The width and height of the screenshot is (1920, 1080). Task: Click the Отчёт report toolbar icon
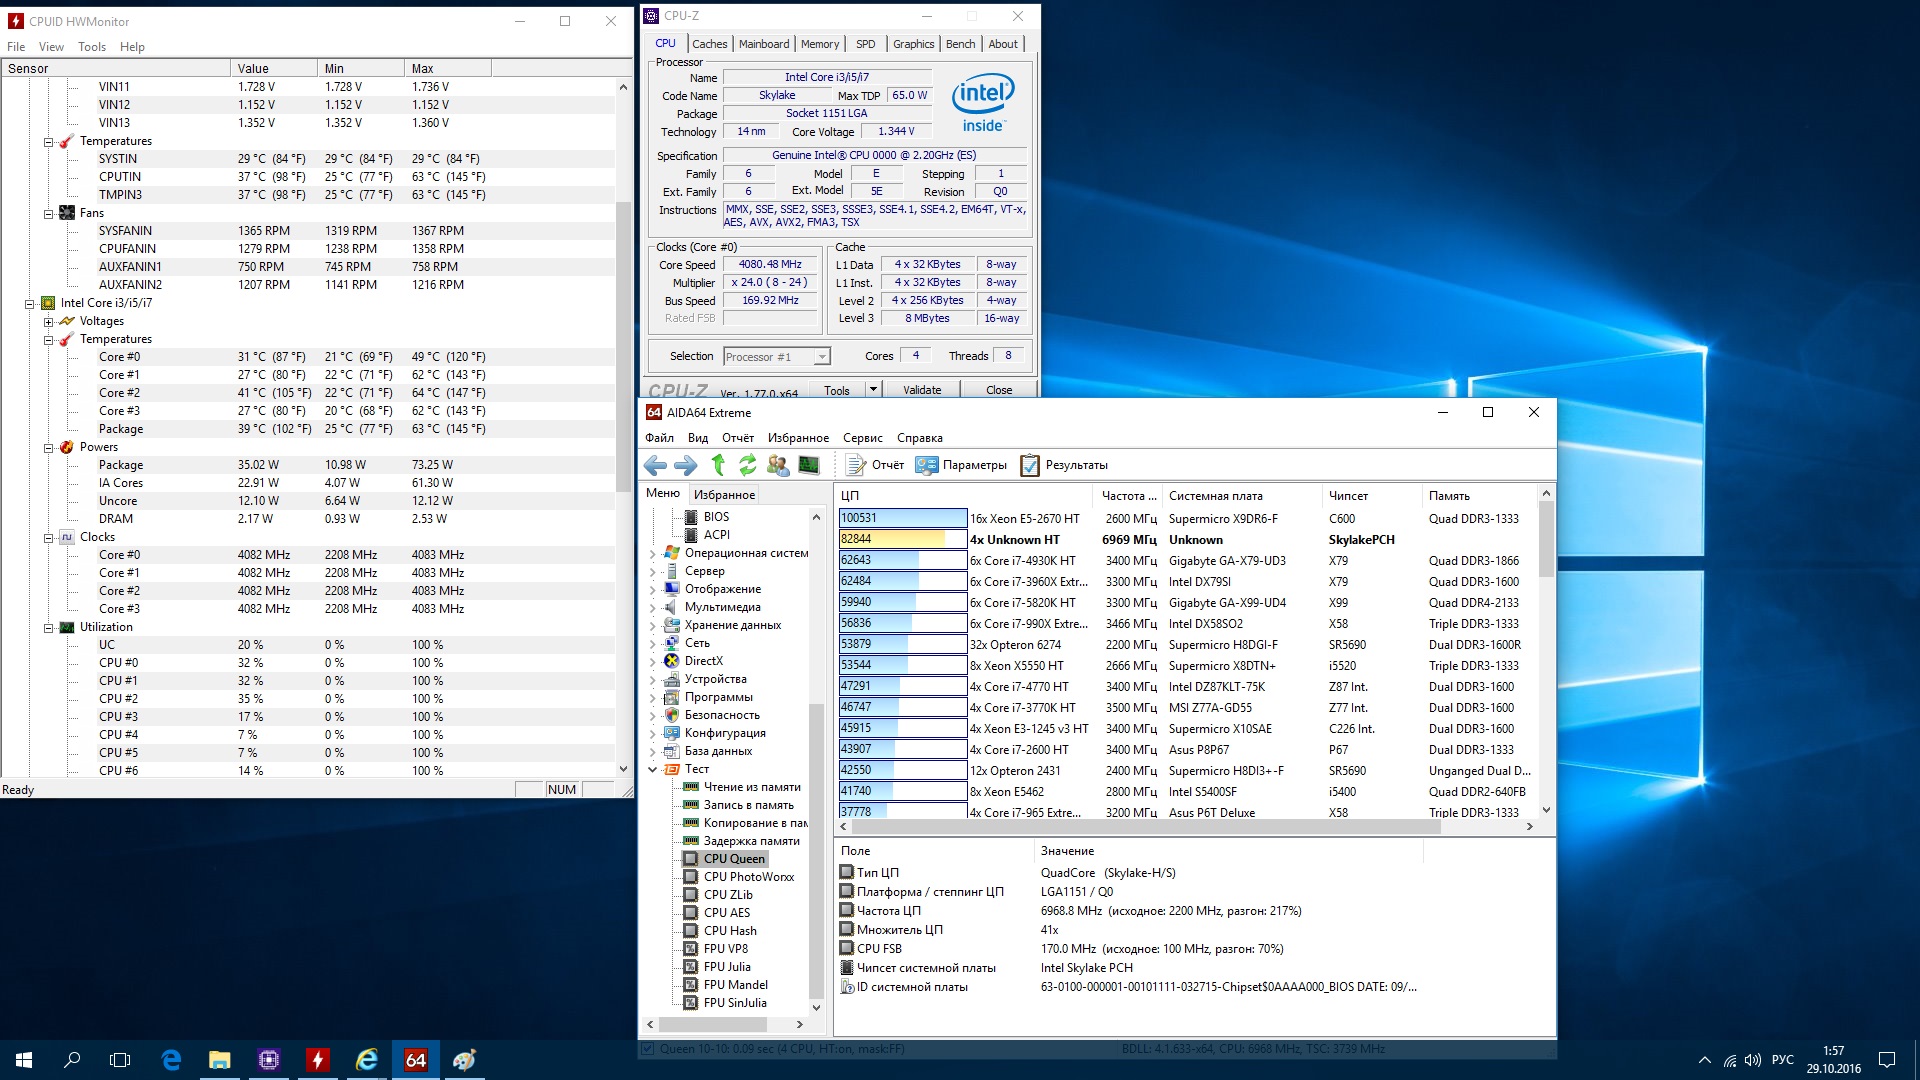(856, 465)
